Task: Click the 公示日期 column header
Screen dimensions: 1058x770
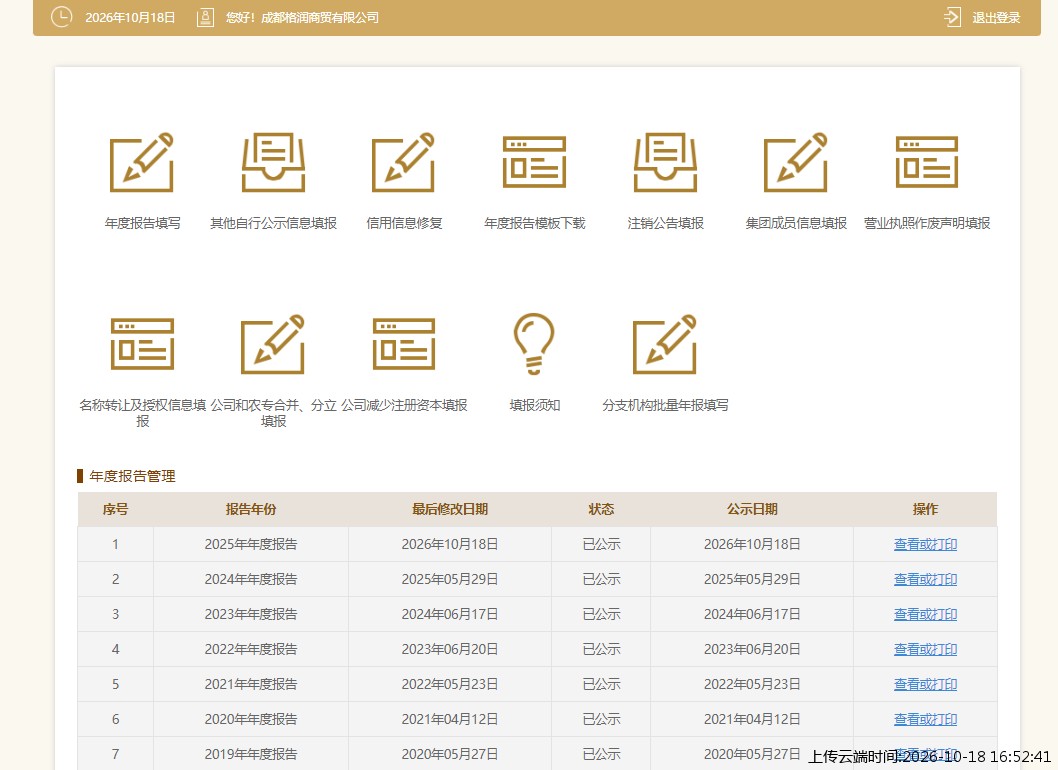Action: click(x=752, y=509)
